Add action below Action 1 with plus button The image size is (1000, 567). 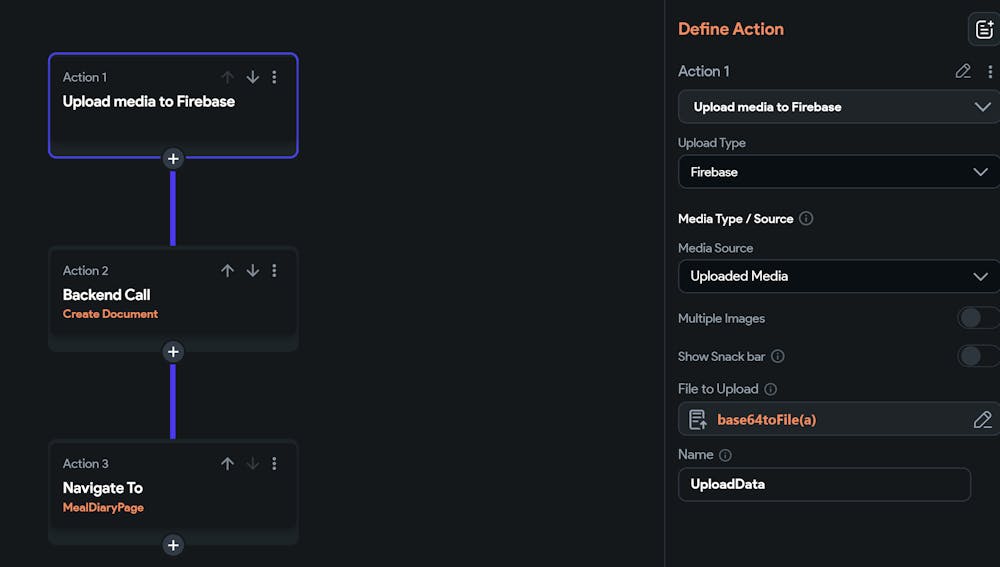(x=173, y=158)
